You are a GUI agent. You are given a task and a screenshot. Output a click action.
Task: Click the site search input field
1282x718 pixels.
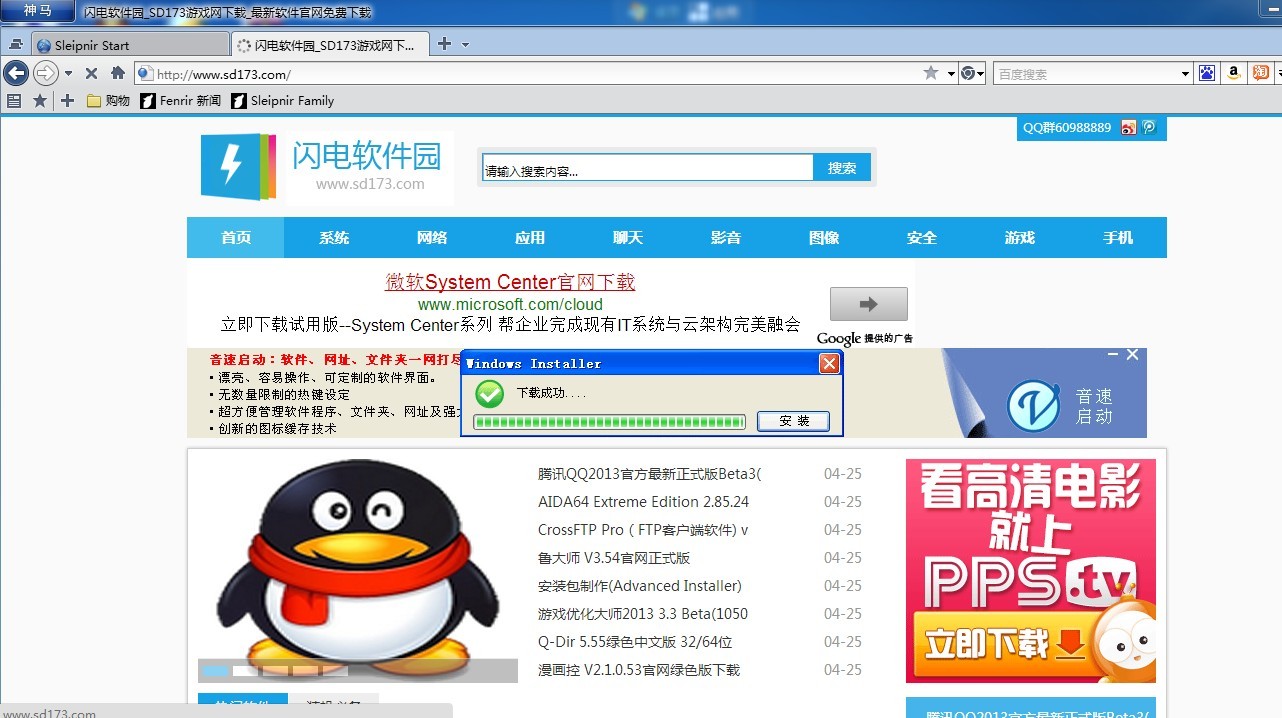pos(647,168)
